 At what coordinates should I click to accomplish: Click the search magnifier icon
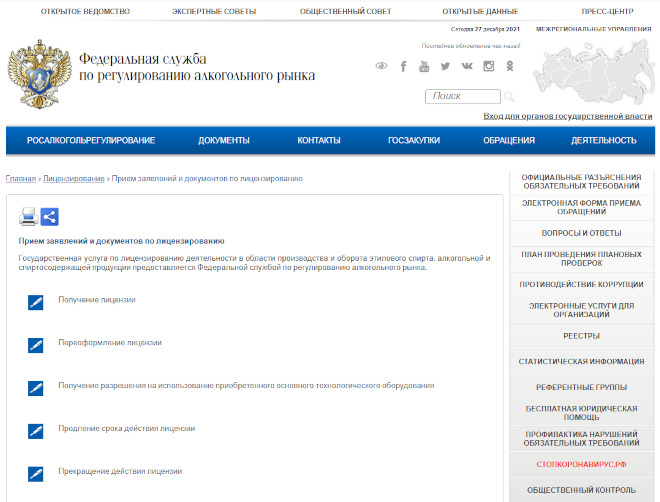[x=509, y=96]
